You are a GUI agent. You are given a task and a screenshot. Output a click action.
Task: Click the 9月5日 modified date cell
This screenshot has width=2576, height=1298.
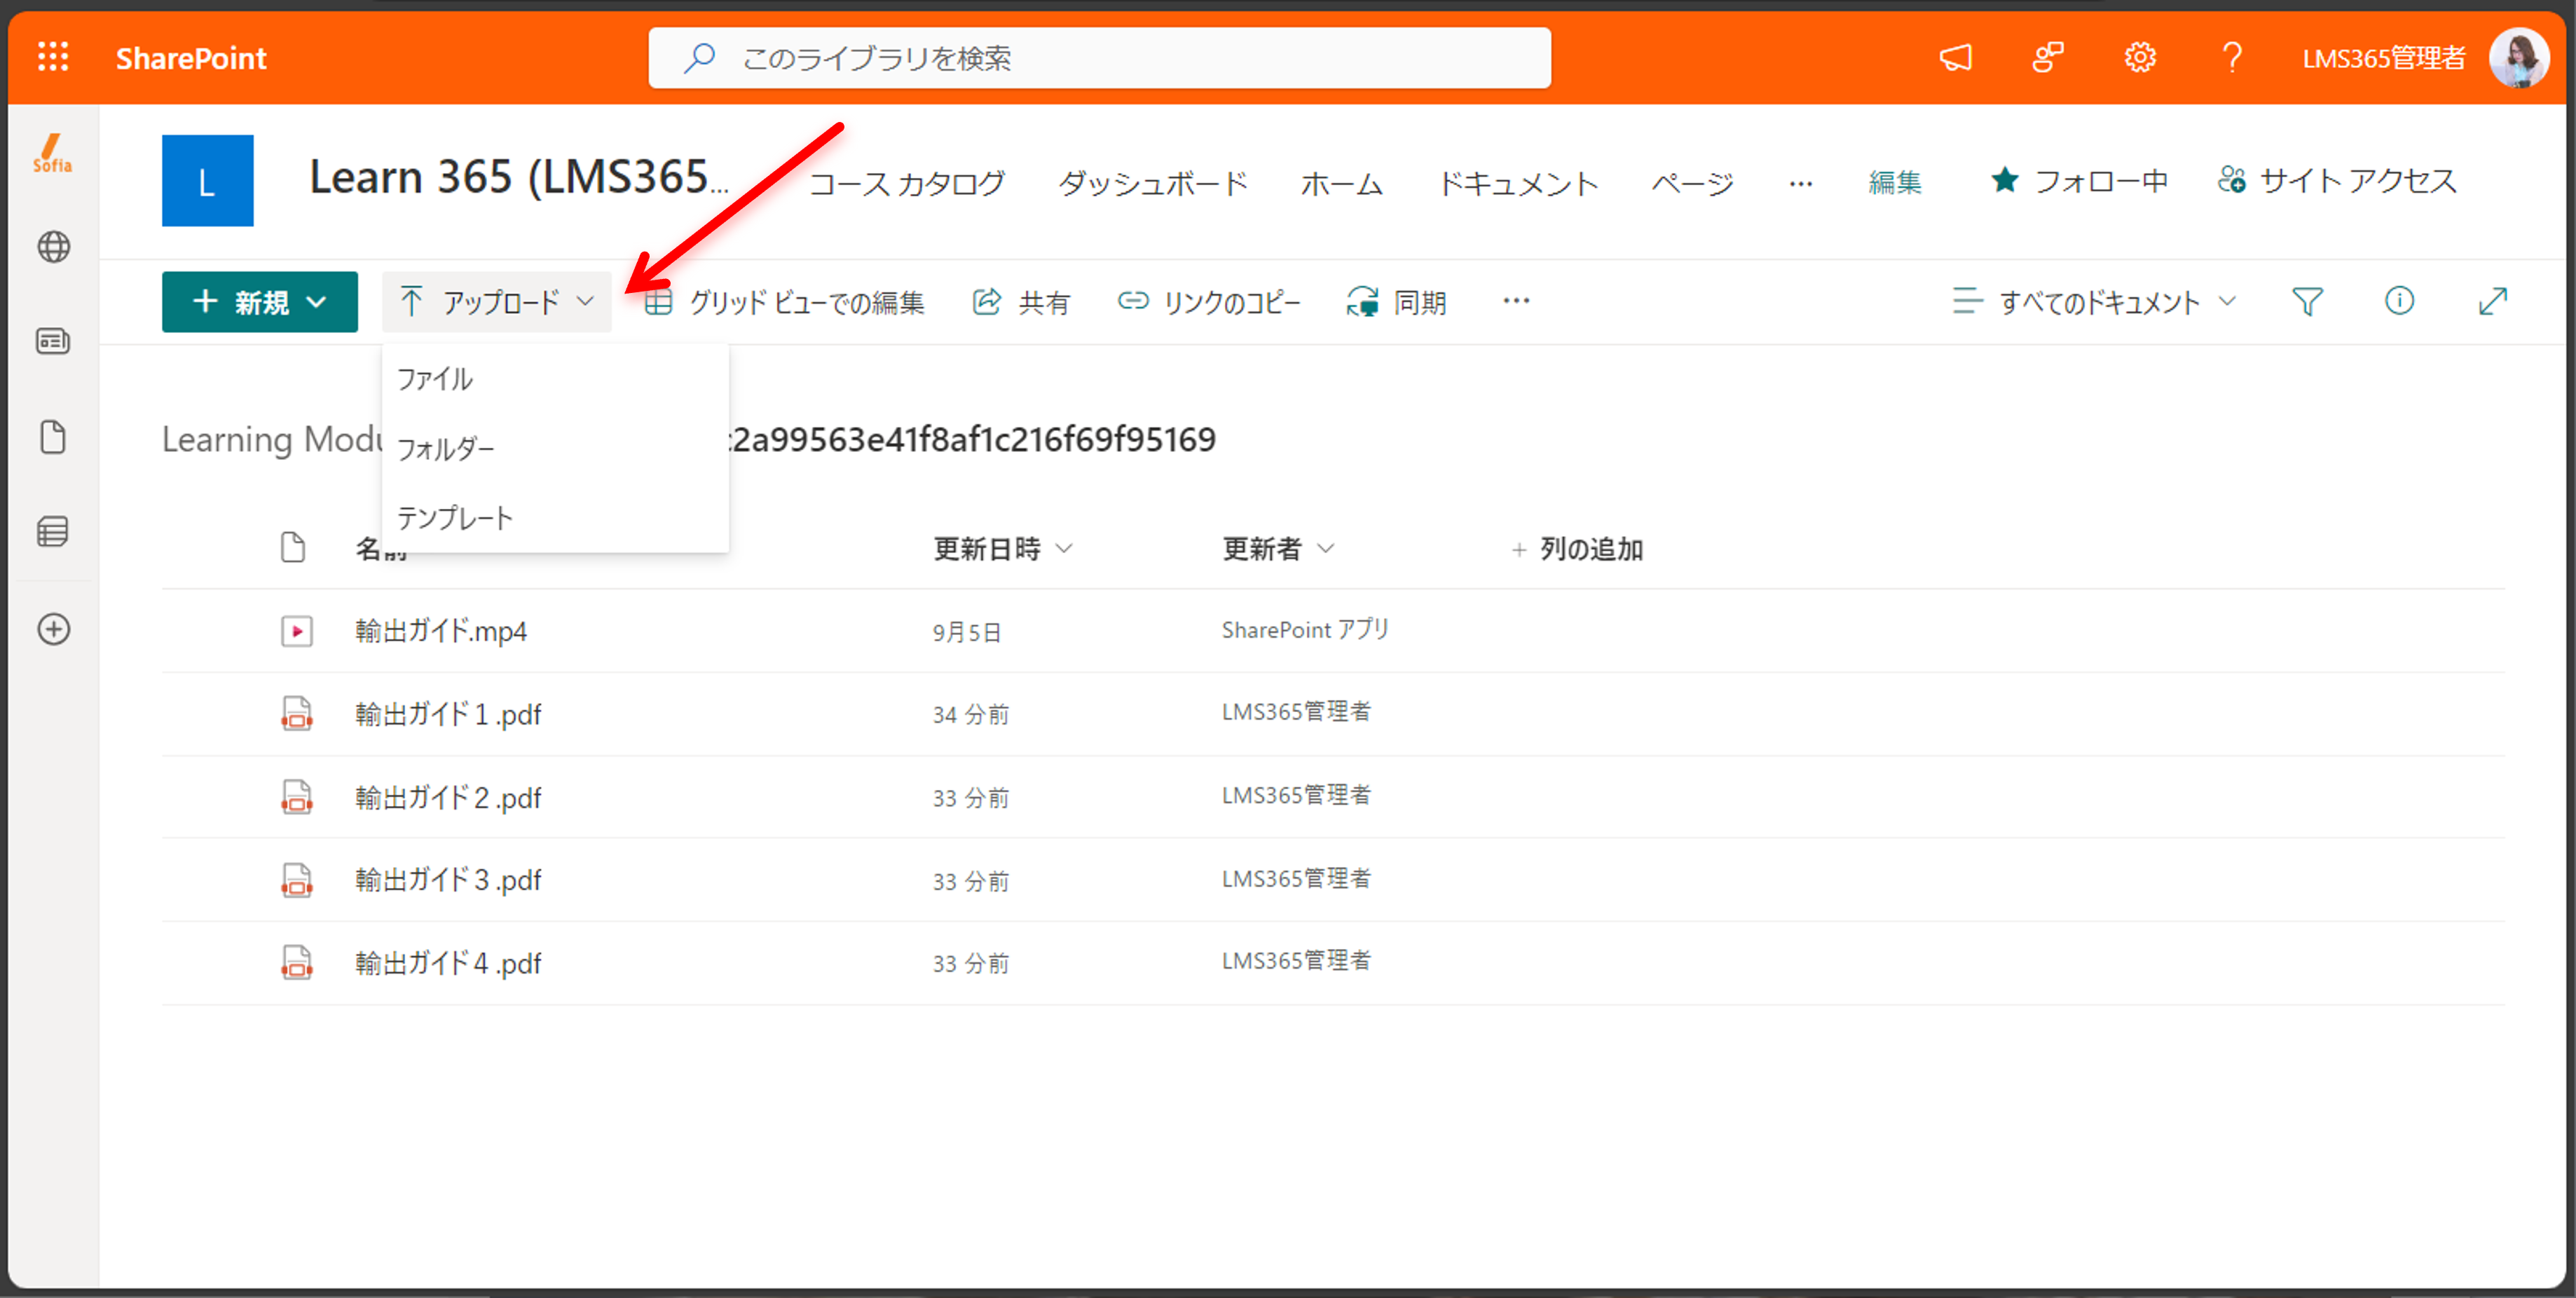click(x=967, y=632)
